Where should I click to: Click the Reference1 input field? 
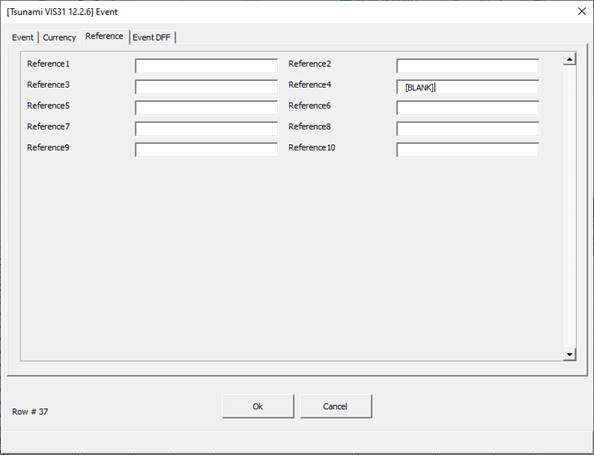(206, 66)
